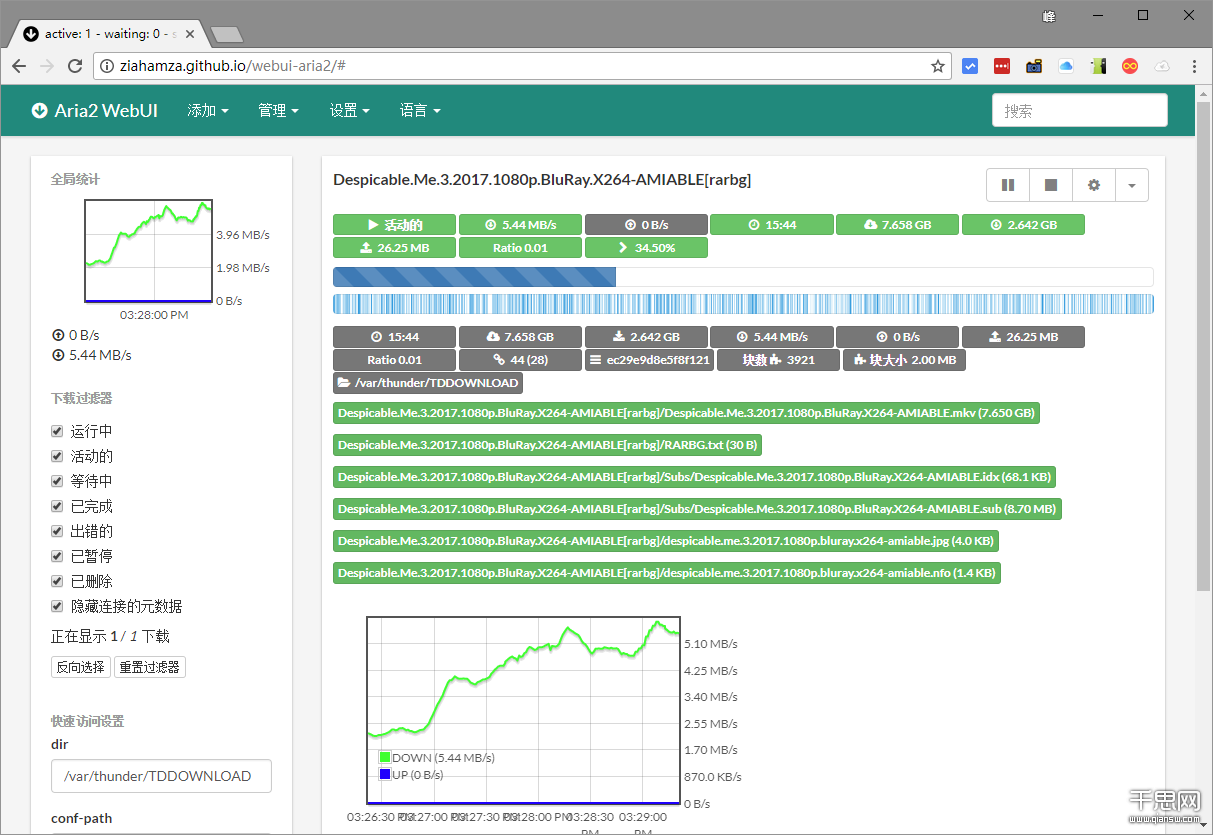Reload the page with the refresh icon
The image size is (1213, 835).
(74, 66)
